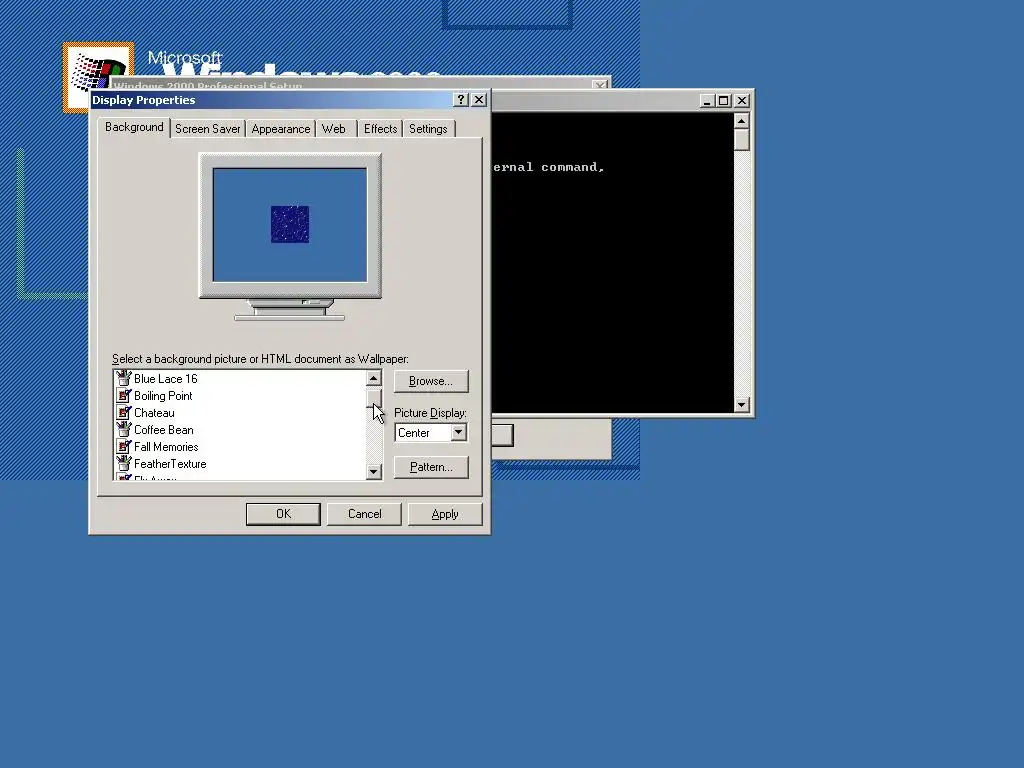Close the command prompt window
Screen dimensions: 1024x768
click(x=742, y=101)
